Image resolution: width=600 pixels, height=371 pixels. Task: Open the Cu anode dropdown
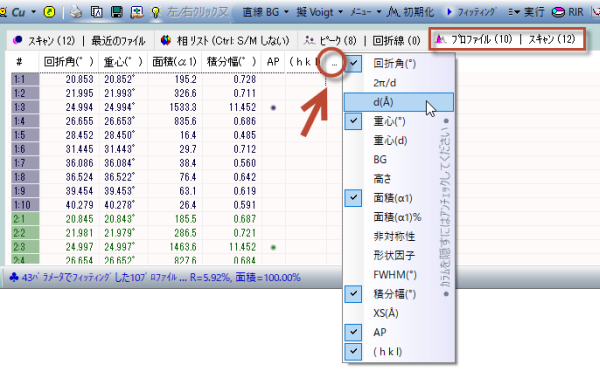34,12
